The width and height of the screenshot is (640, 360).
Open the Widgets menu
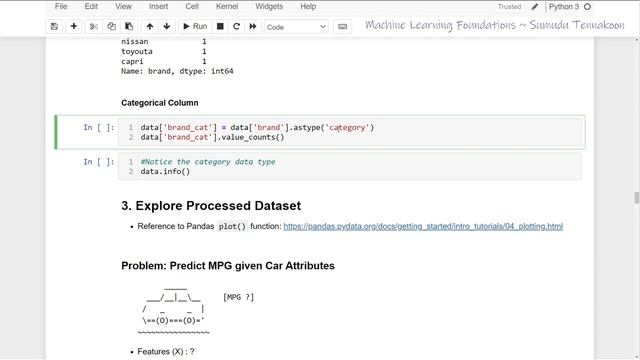(x=269, y=7)
